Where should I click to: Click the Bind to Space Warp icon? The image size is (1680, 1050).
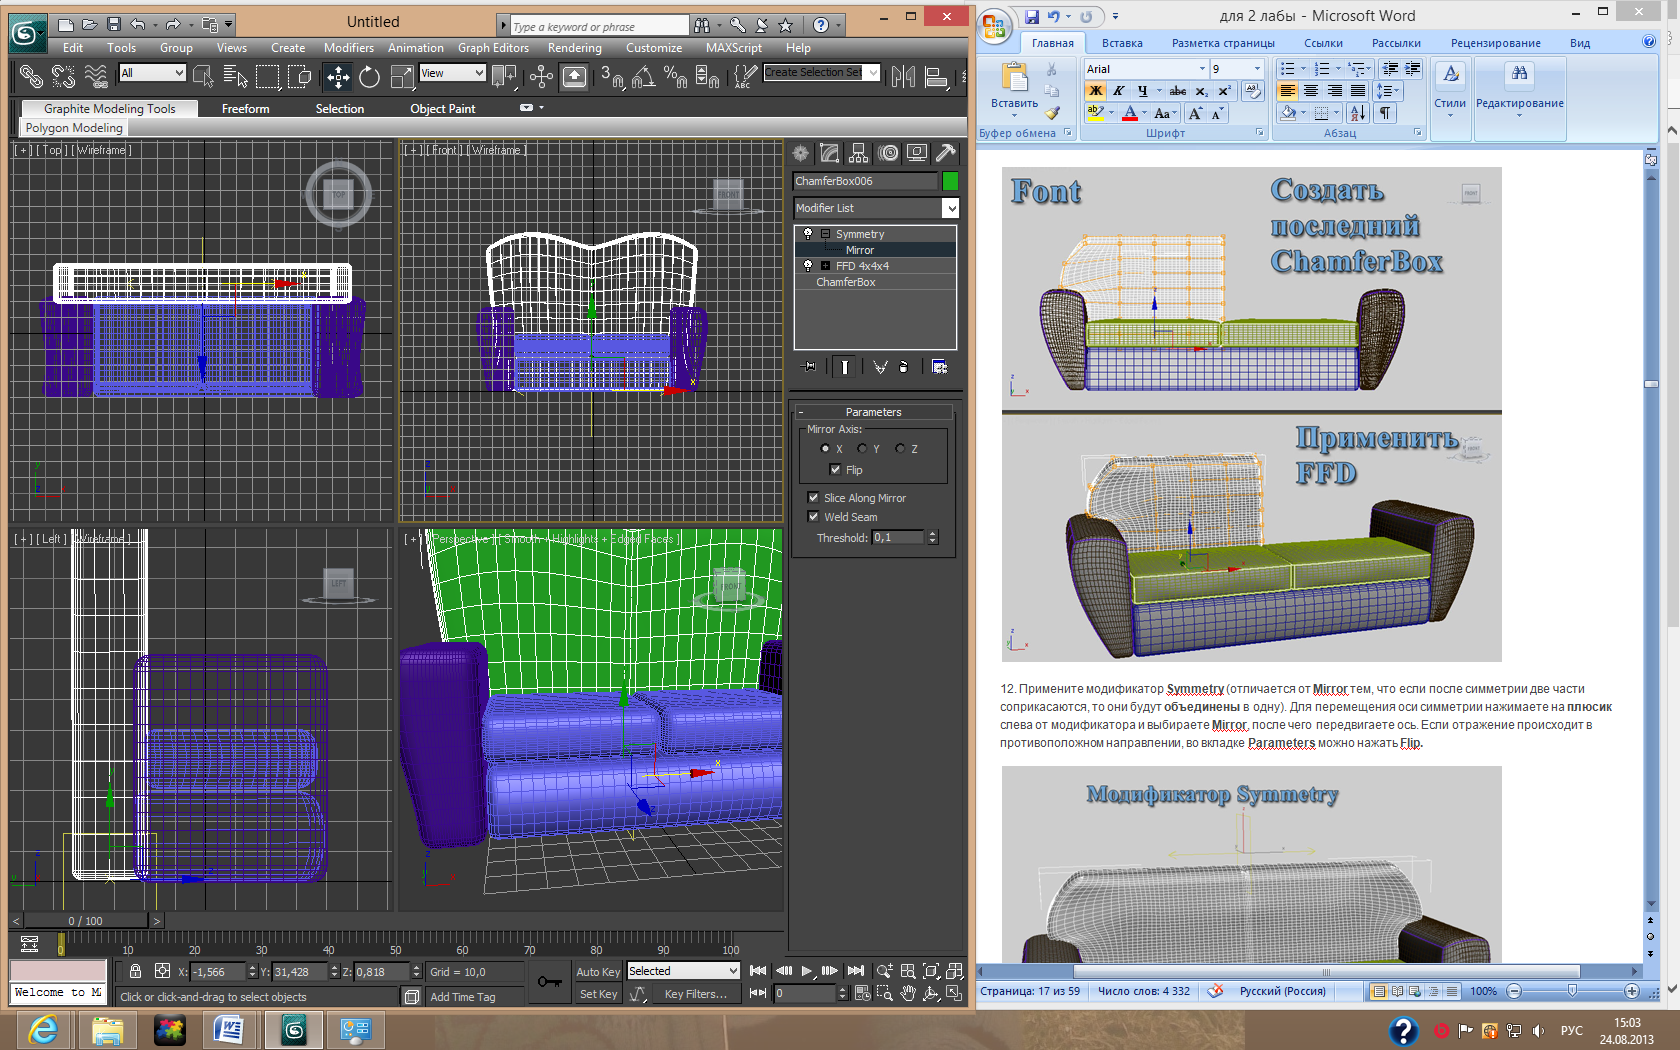tap(96, 76)
